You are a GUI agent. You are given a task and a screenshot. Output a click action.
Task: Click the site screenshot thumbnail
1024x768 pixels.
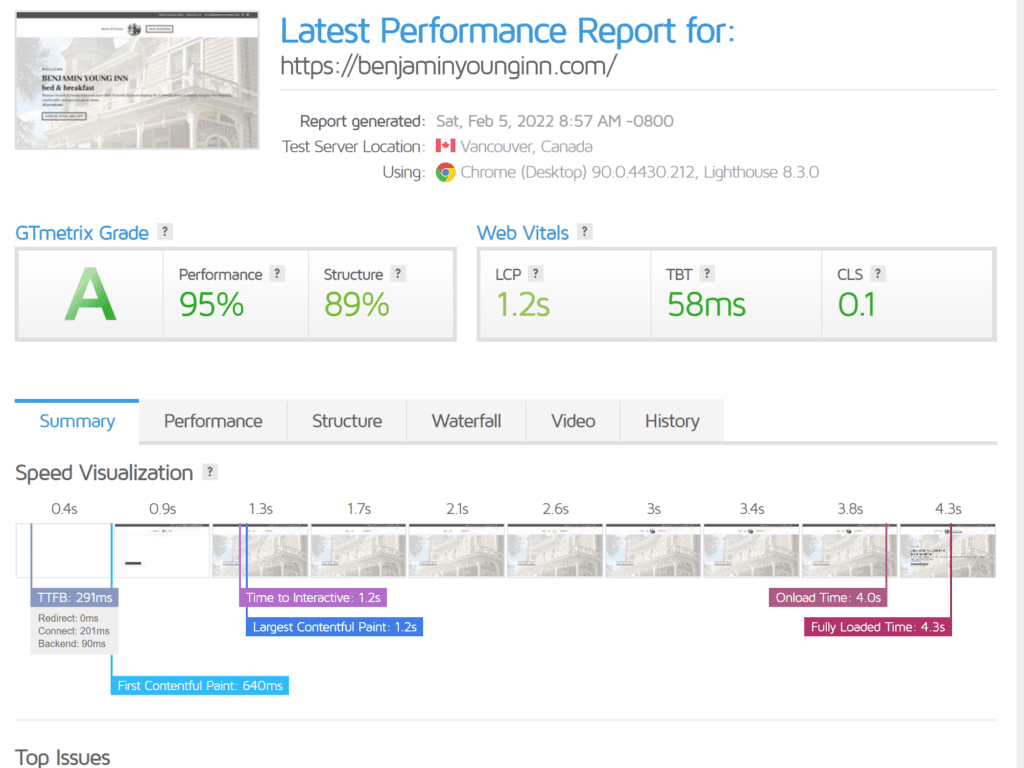136,80
